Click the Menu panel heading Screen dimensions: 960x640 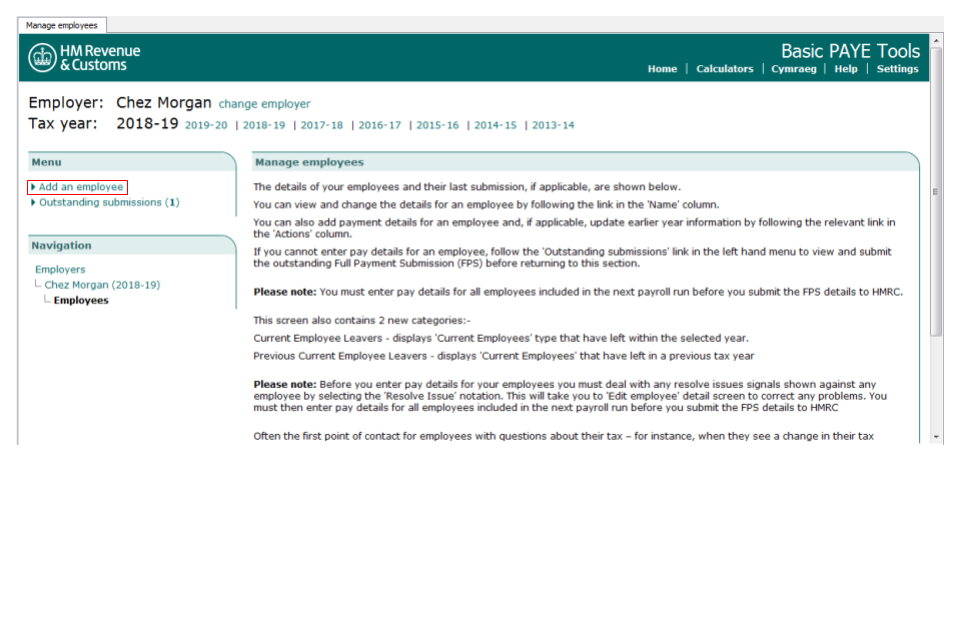tap(47, 162)
